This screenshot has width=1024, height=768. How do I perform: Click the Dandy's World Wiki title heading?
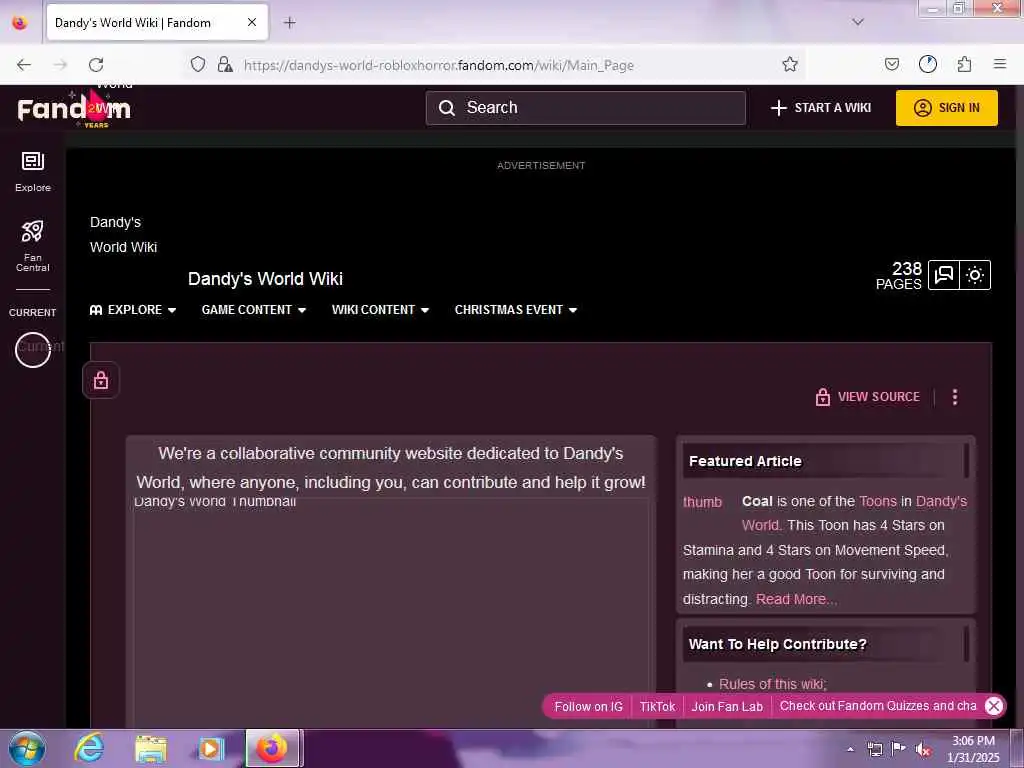(x=265, y=279)
